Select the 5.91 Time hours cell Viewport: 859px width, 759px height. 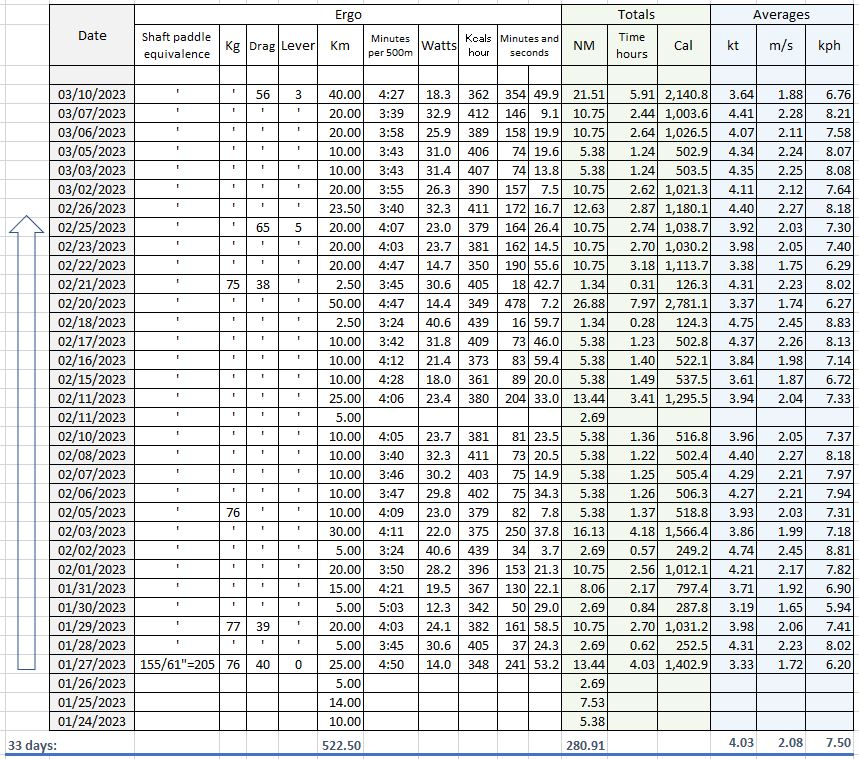click(x=632, y=94)
